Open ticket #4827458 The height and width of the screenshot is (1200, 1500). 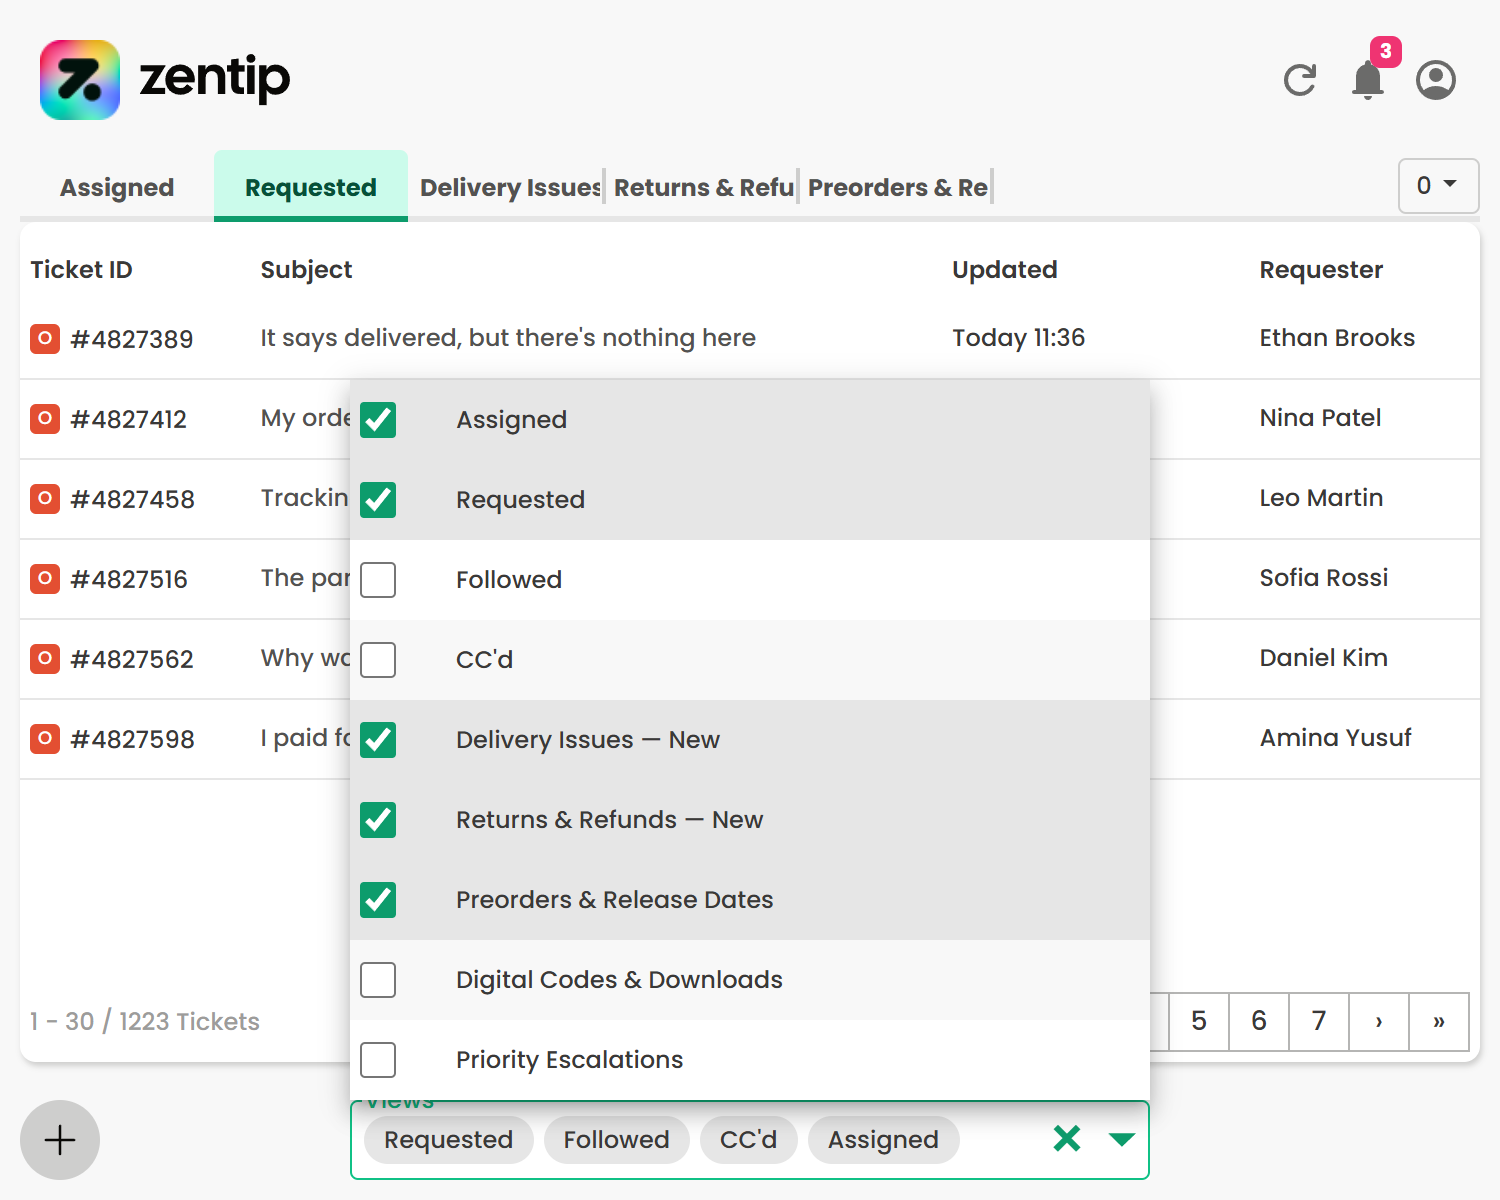click(x=133, y=499)
